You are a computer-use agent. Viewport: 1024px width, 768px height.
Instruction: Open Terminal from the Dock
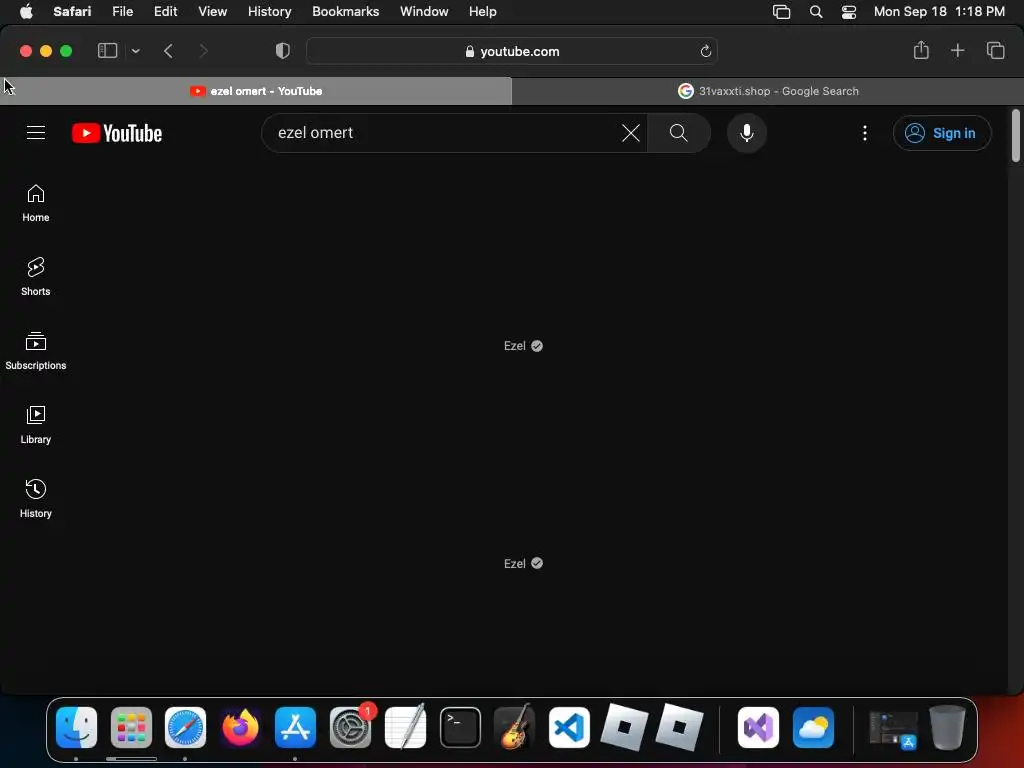[460, 727]
